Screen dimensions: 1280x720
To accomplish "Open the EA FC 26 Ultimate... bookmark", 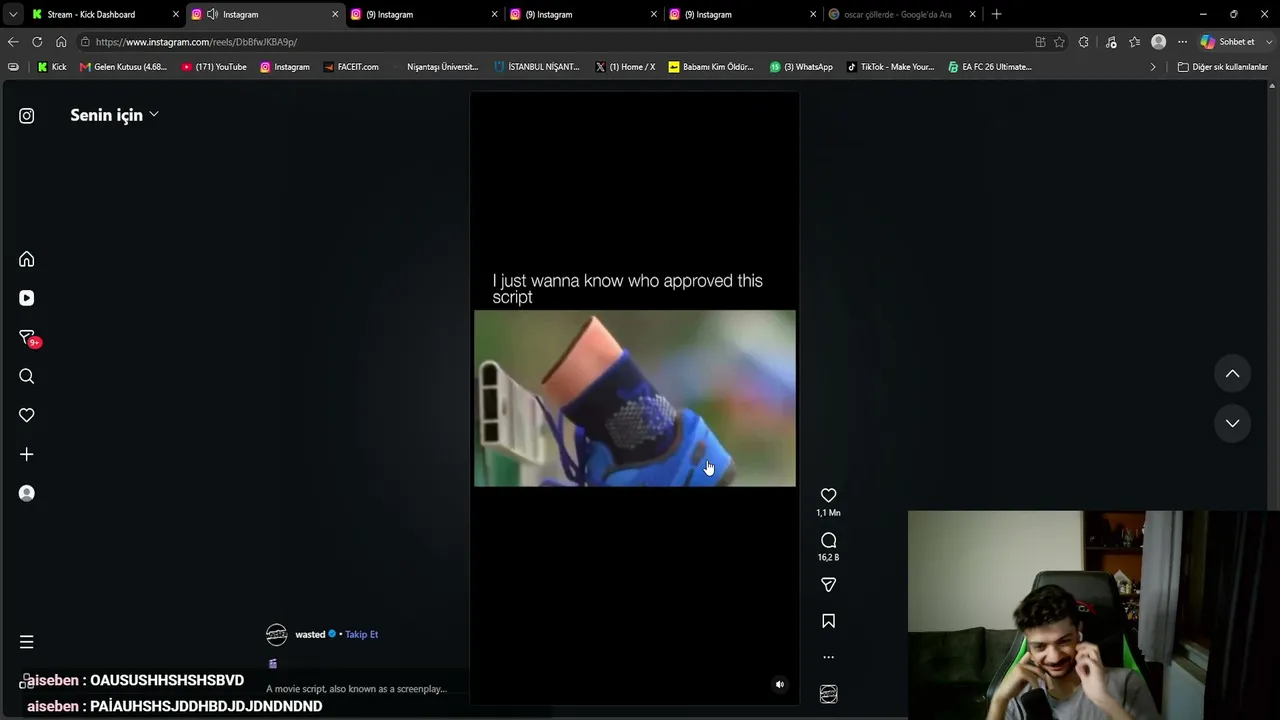I will click(x=989, y=67).
